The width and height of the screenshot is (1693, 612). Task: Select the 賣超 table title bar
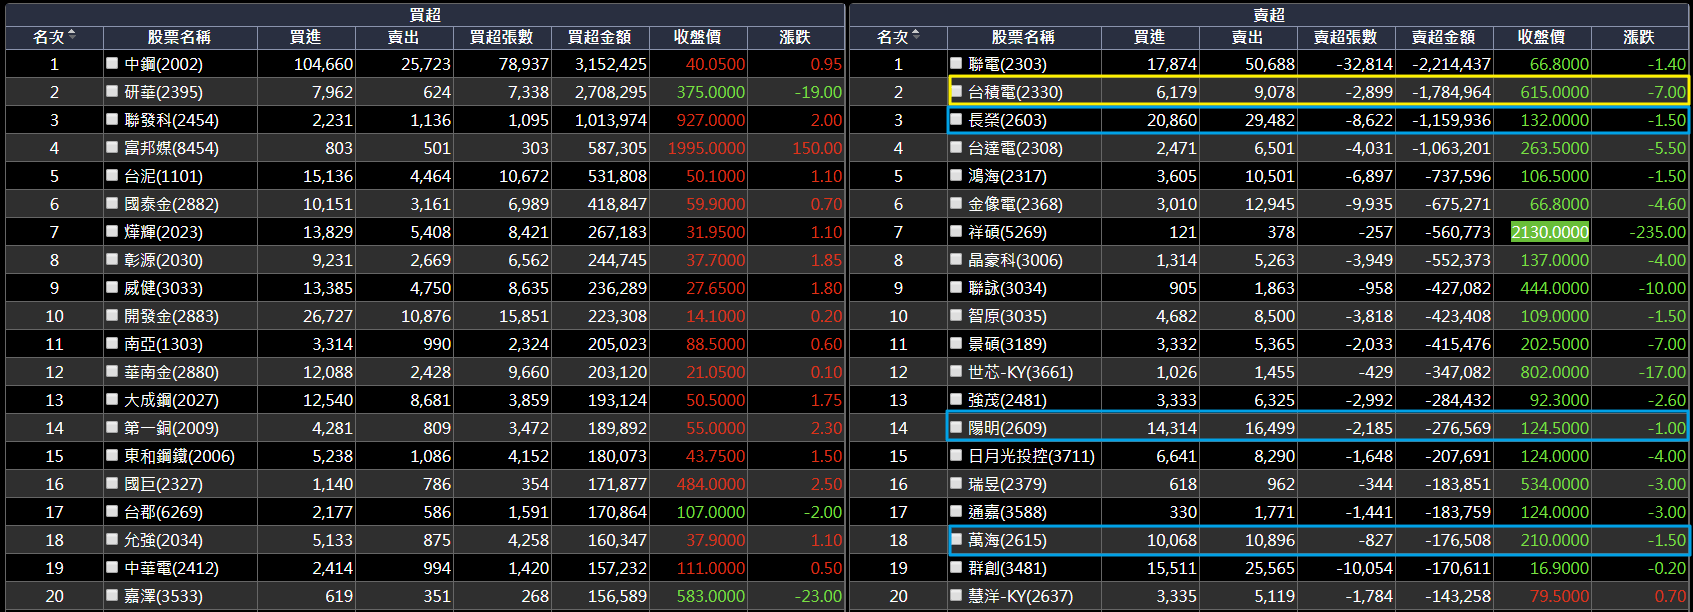pos(1269,14)
